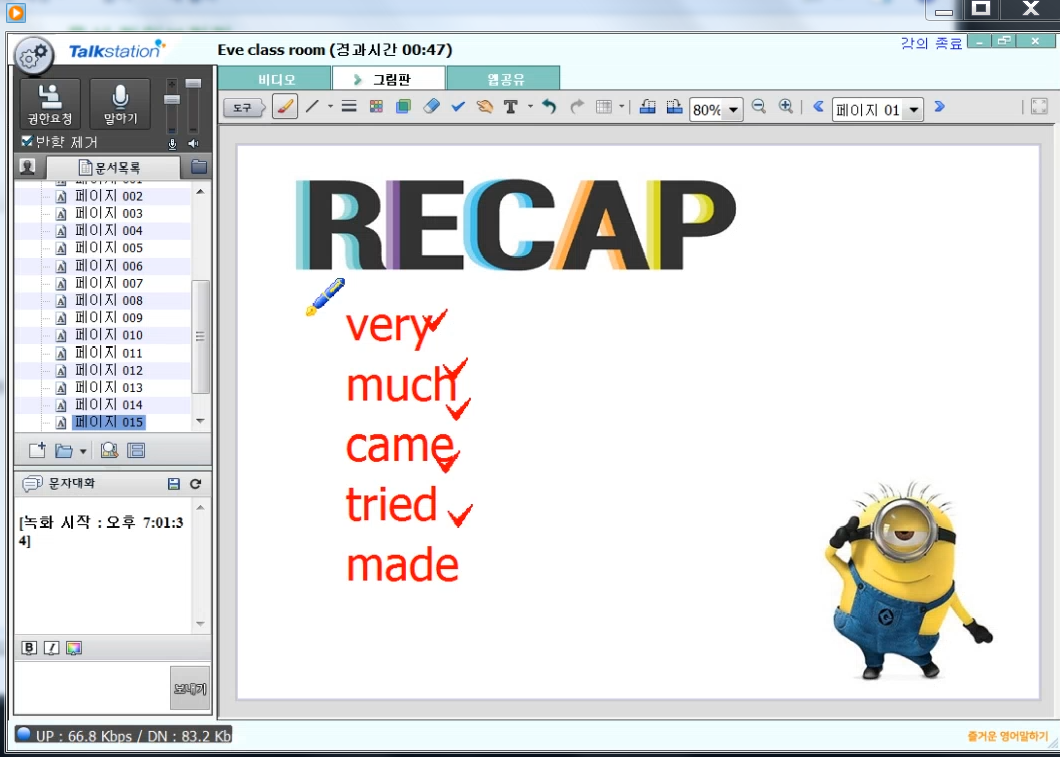Toggle bold formatting in chat
Viewport: 1060px width, 757px height.
pos(29,648)
